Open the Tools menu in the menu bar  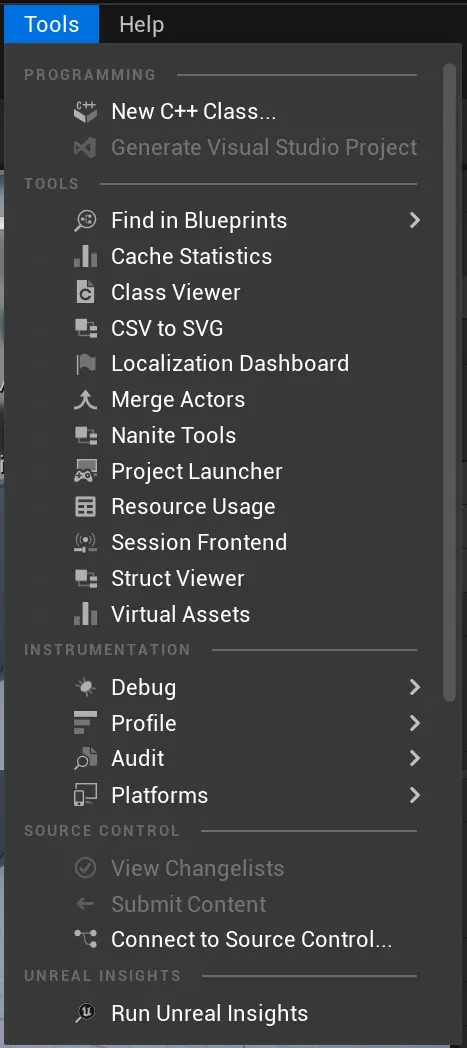51,25
